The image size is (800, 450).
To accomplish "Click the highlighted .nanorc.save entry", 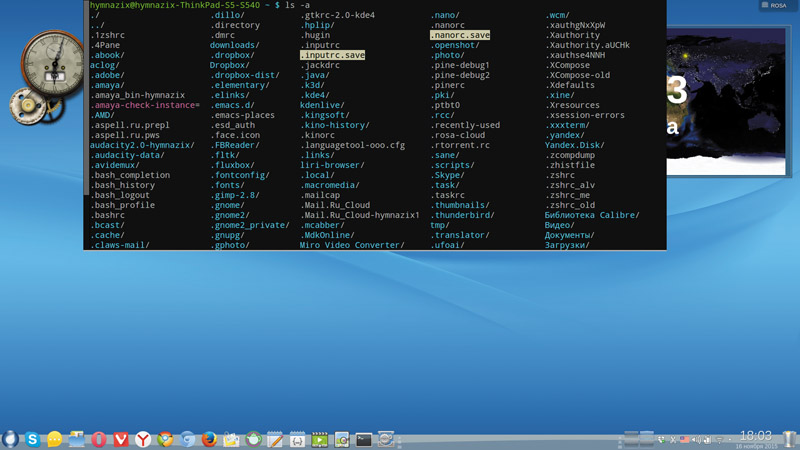I will click(x=460, y=35).
